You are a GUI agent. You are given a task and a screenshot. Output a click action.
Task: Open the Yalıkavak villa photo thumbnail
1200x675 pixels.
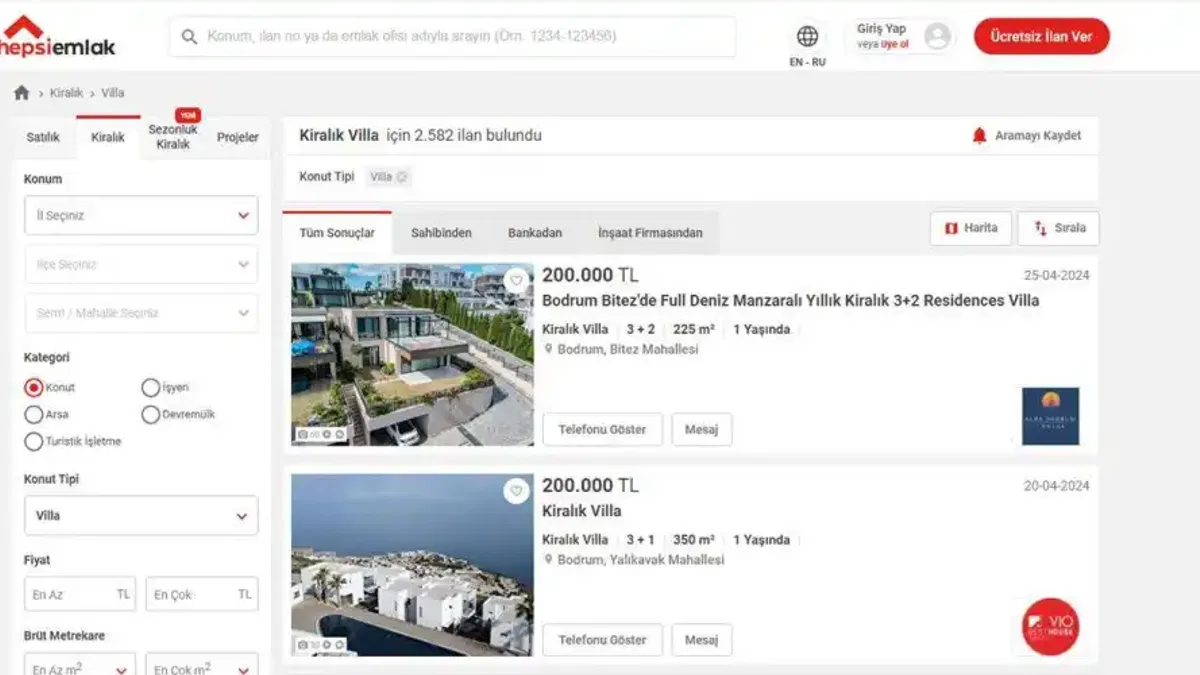pos(412,564)
